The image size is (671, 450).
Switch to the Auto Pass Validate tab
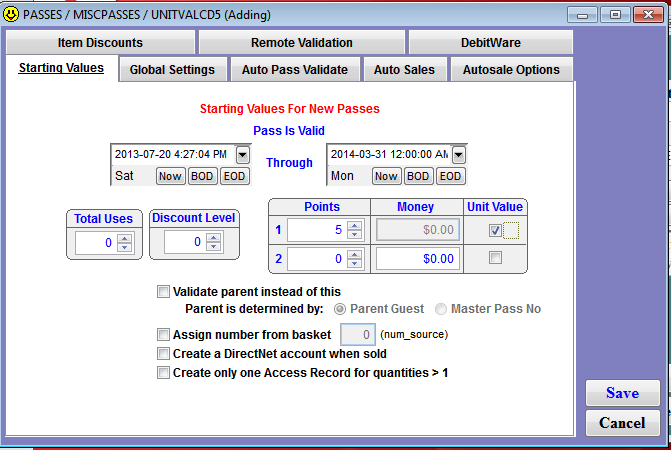click(294, 69)
